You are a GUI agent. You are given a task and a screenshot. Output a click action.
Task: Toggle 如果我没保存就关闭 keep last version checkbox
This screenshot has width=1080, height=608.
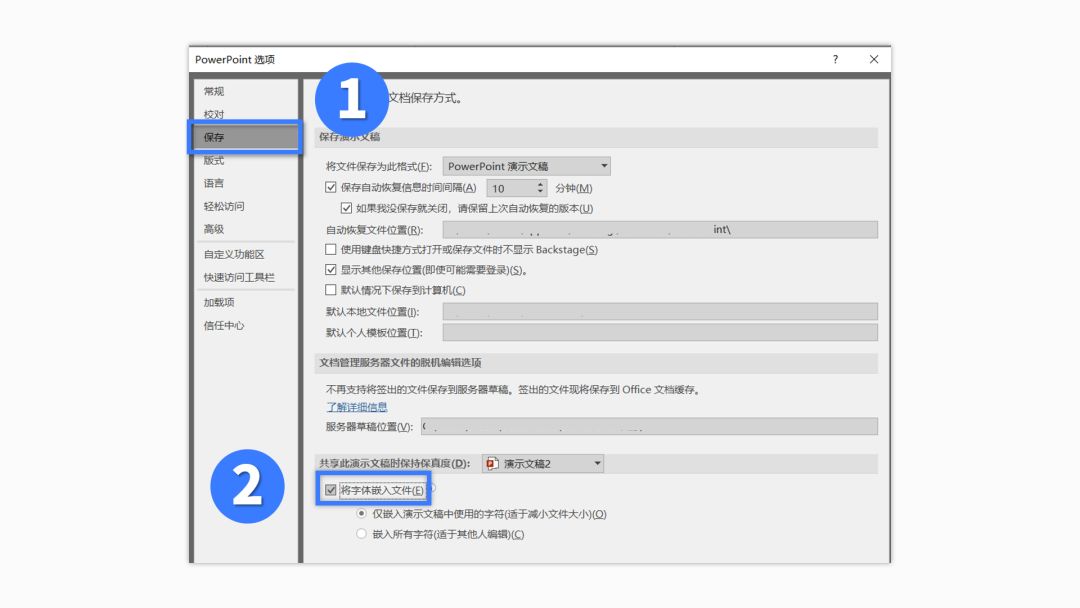coord(346,208)
